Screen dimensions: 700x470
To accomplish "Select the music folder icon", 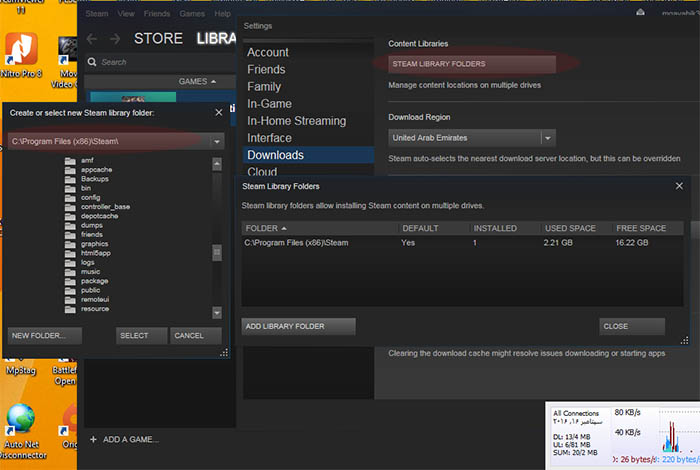I will pos(70,272).
